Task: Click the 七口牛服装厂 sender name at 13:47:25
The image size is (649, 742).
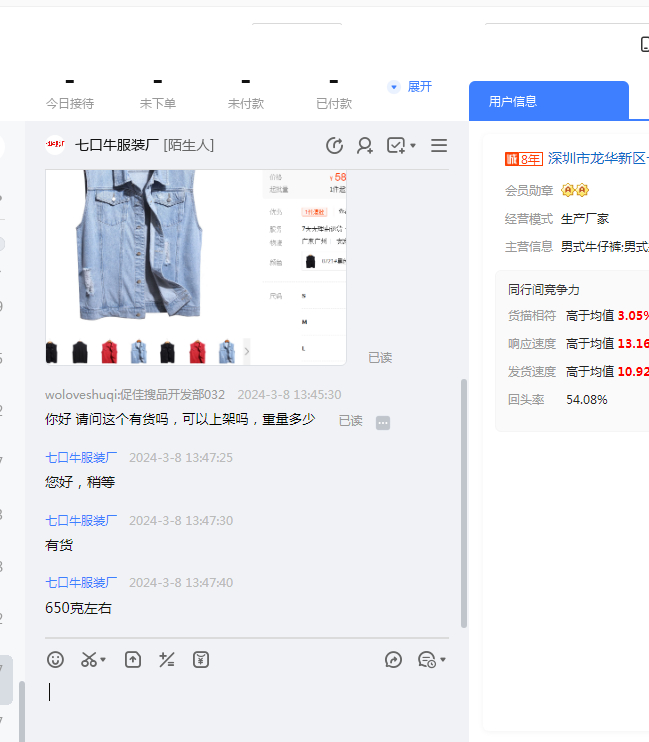Action: pyautogui.click(x=81, y=458)
